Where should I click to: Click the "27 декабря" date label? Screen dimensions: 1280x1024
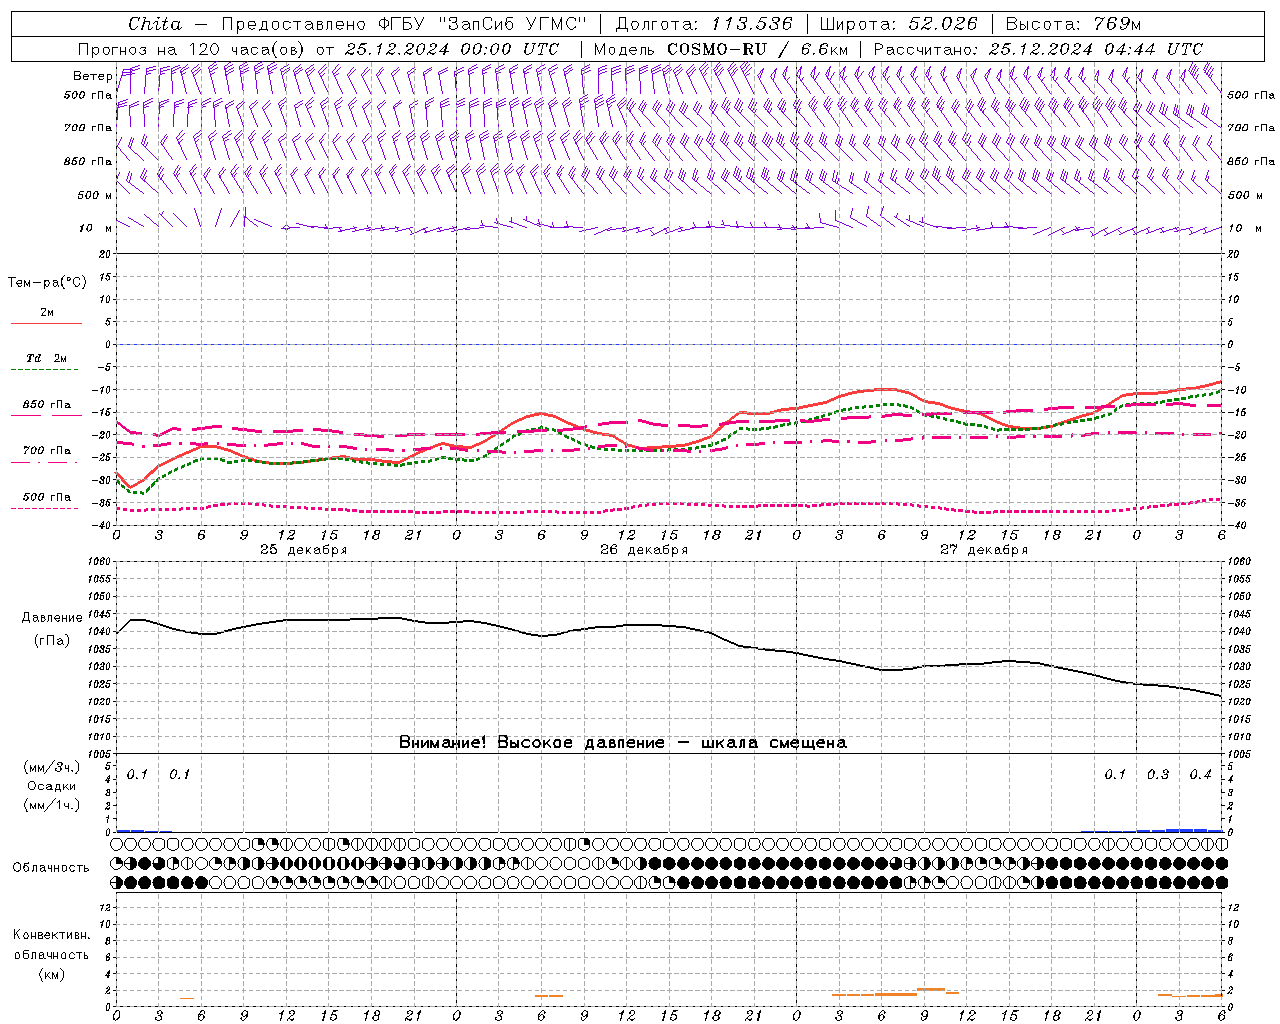984,550
